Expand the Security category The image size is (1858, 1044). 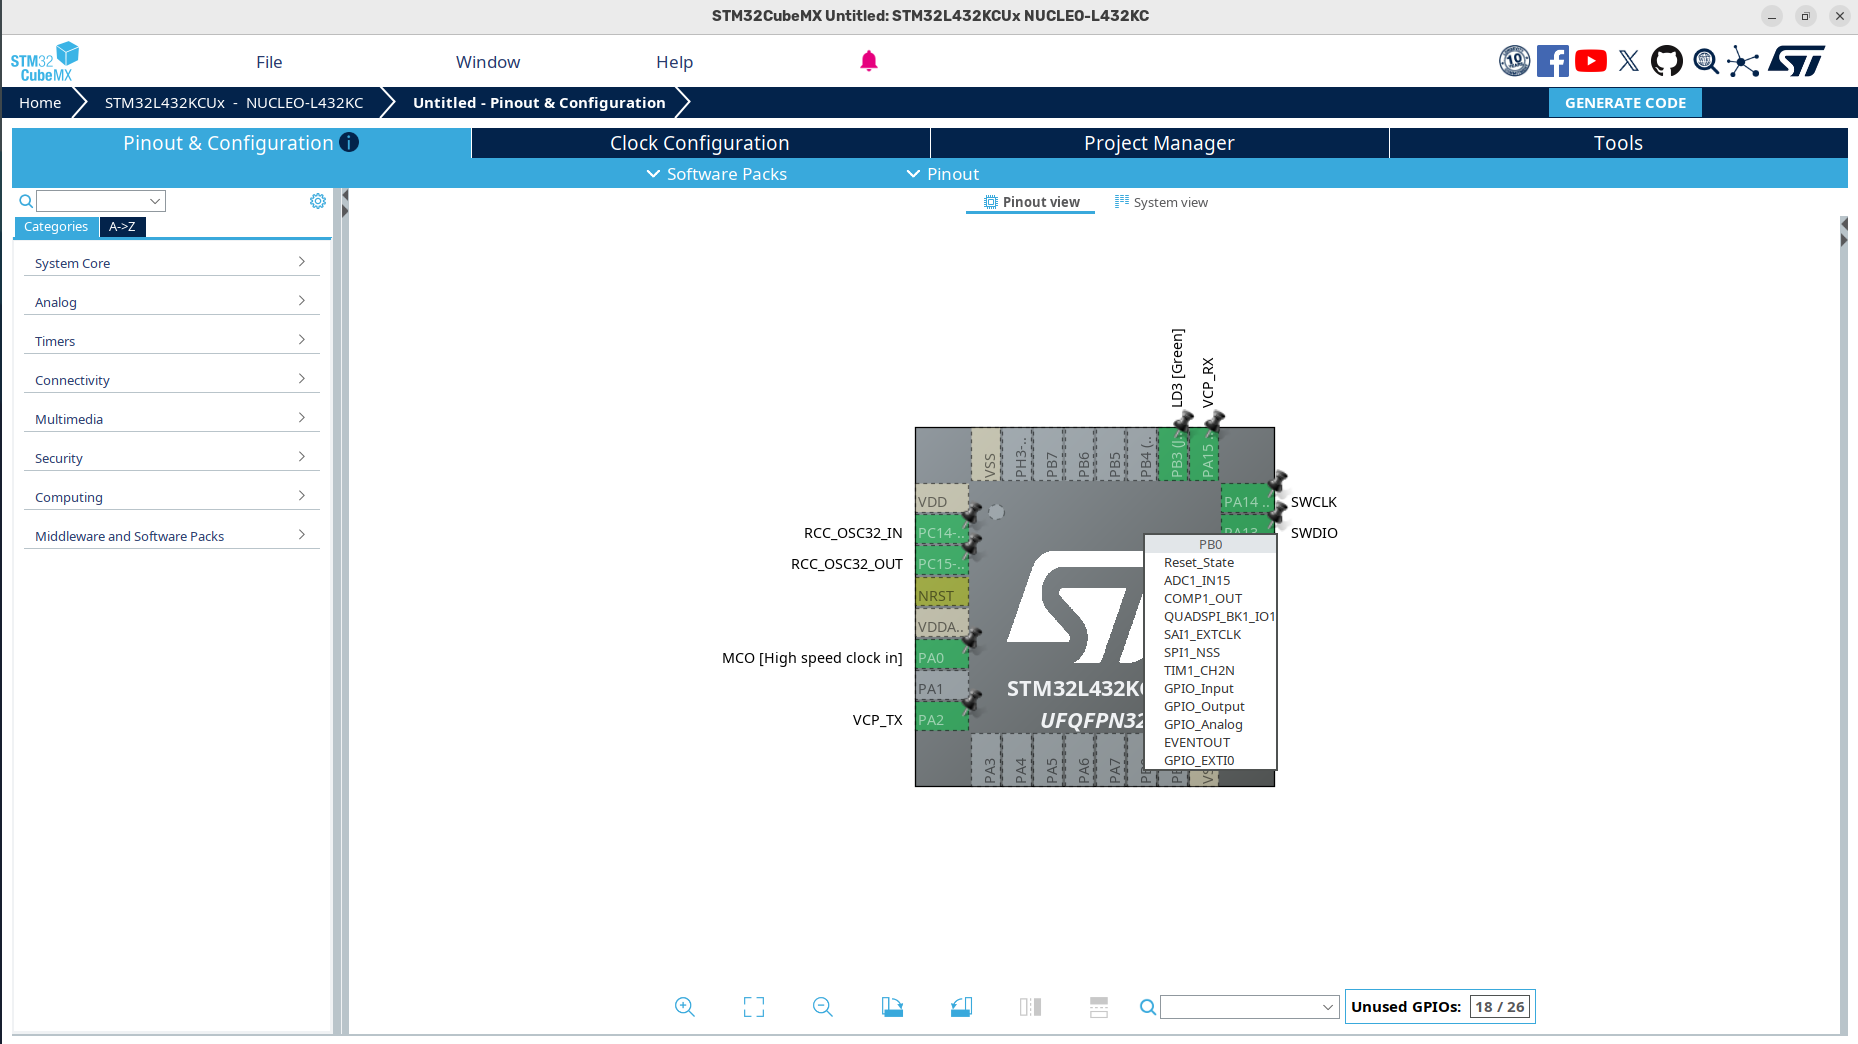tap(171, 458)
